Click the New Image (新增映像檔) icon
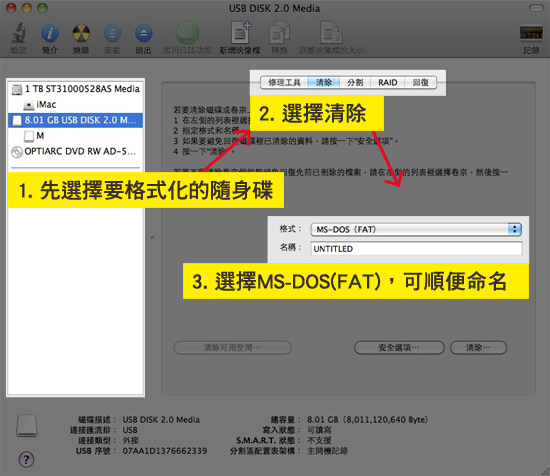 (240, 32)
